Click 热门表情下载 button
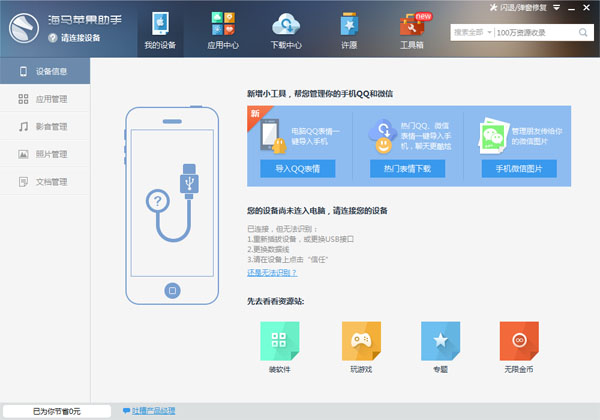The height and width of the screenshot is (420, 600). 407,169
